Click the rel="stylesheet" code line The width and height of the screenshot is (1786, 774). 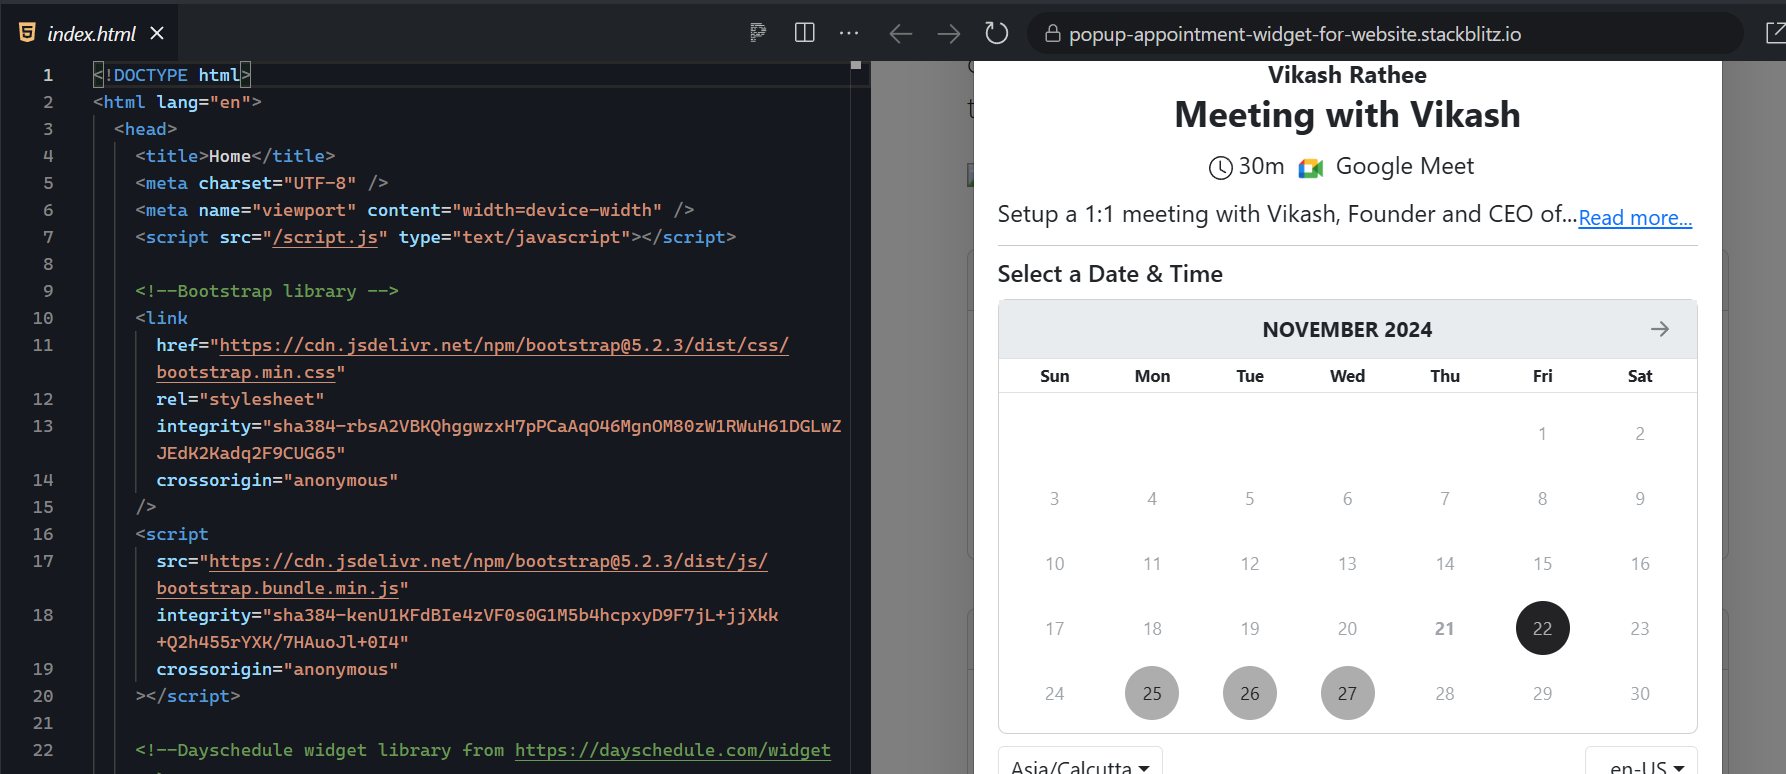point(240,399)
